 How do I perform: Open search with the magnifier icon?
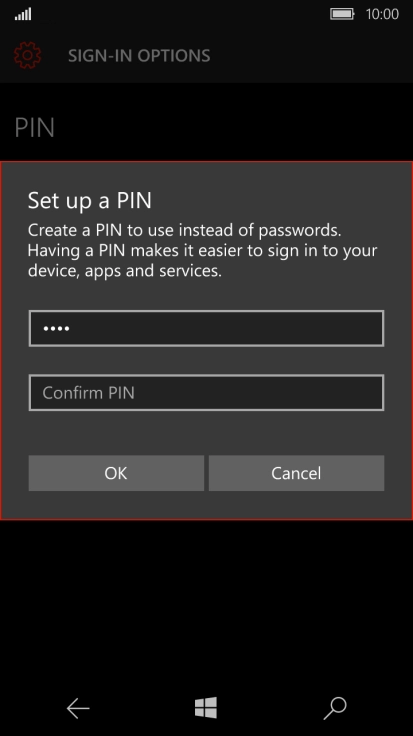tap(335, 708)
